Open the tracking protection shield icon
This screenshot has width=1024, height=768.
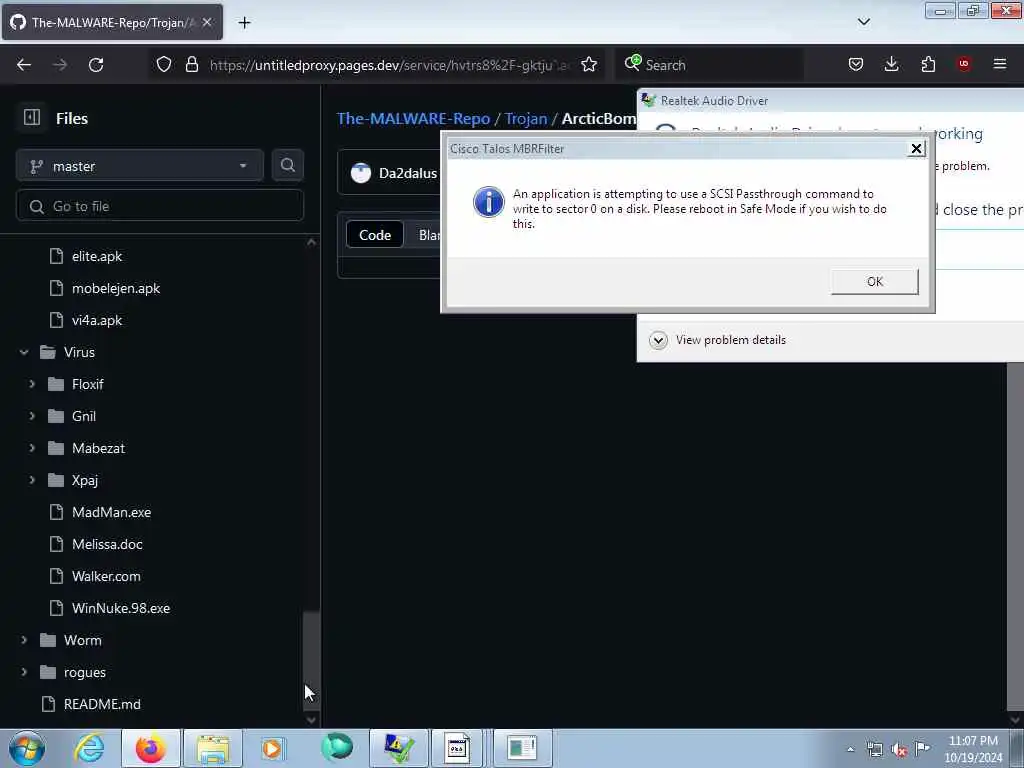(x=164, y=65)
